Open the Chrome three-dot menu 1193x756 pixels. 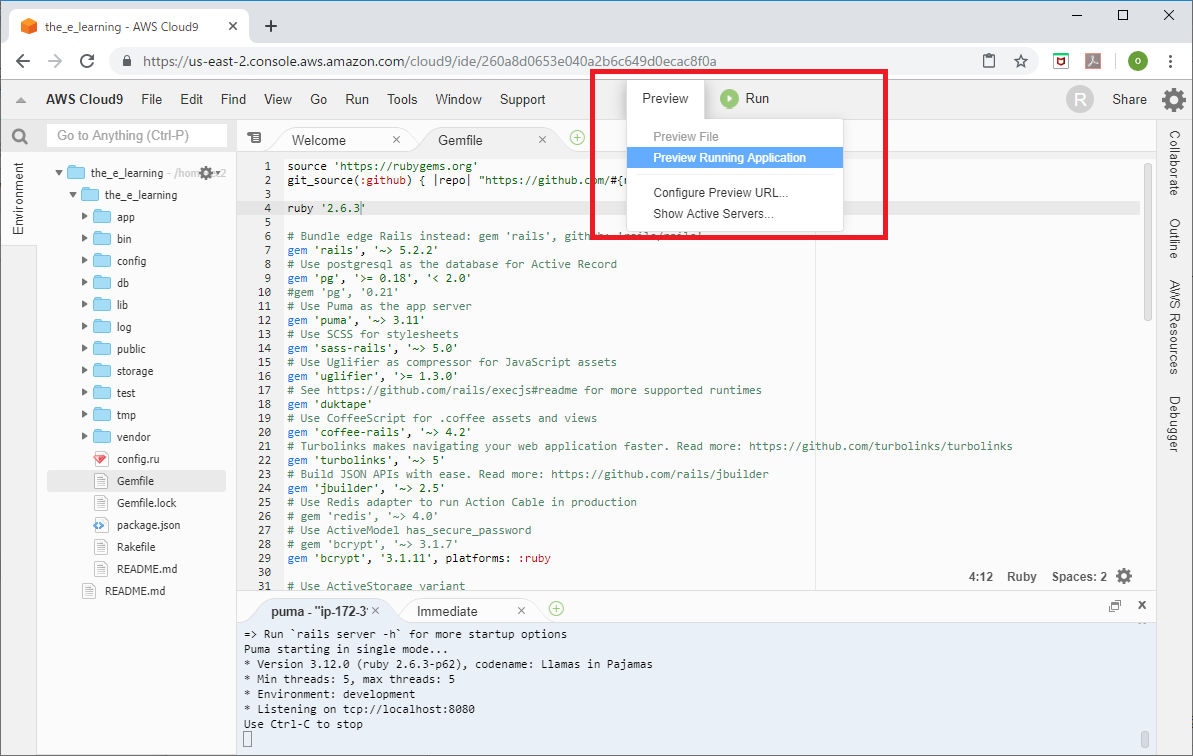click(x=1170, y=61)
